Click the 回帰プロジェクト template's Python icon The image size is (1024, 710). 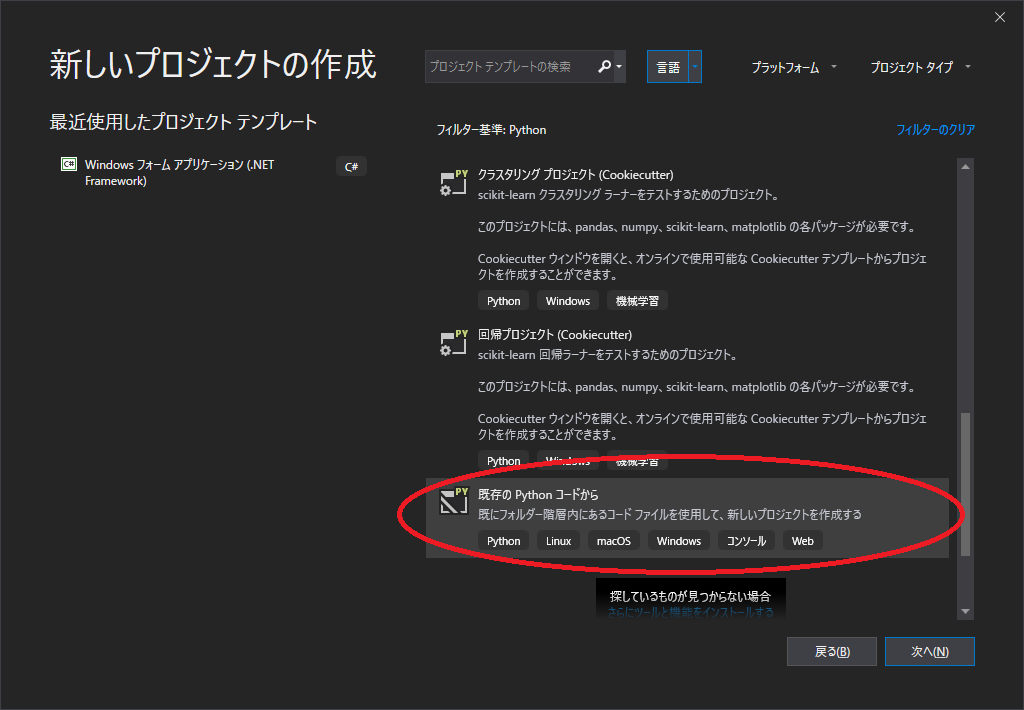click(455, 341)
